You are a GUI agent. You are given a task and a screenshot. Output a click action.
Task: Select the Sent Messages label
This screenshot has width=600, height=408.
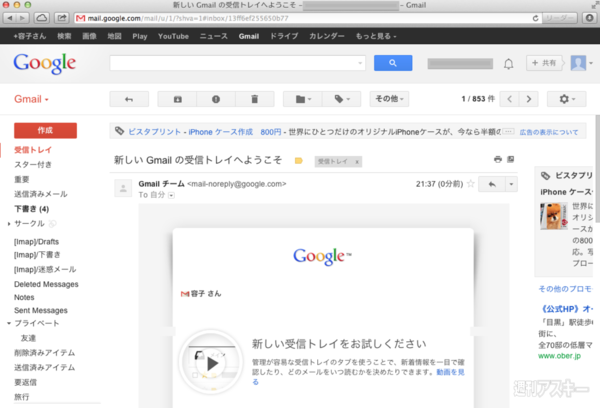click(41, 310)
